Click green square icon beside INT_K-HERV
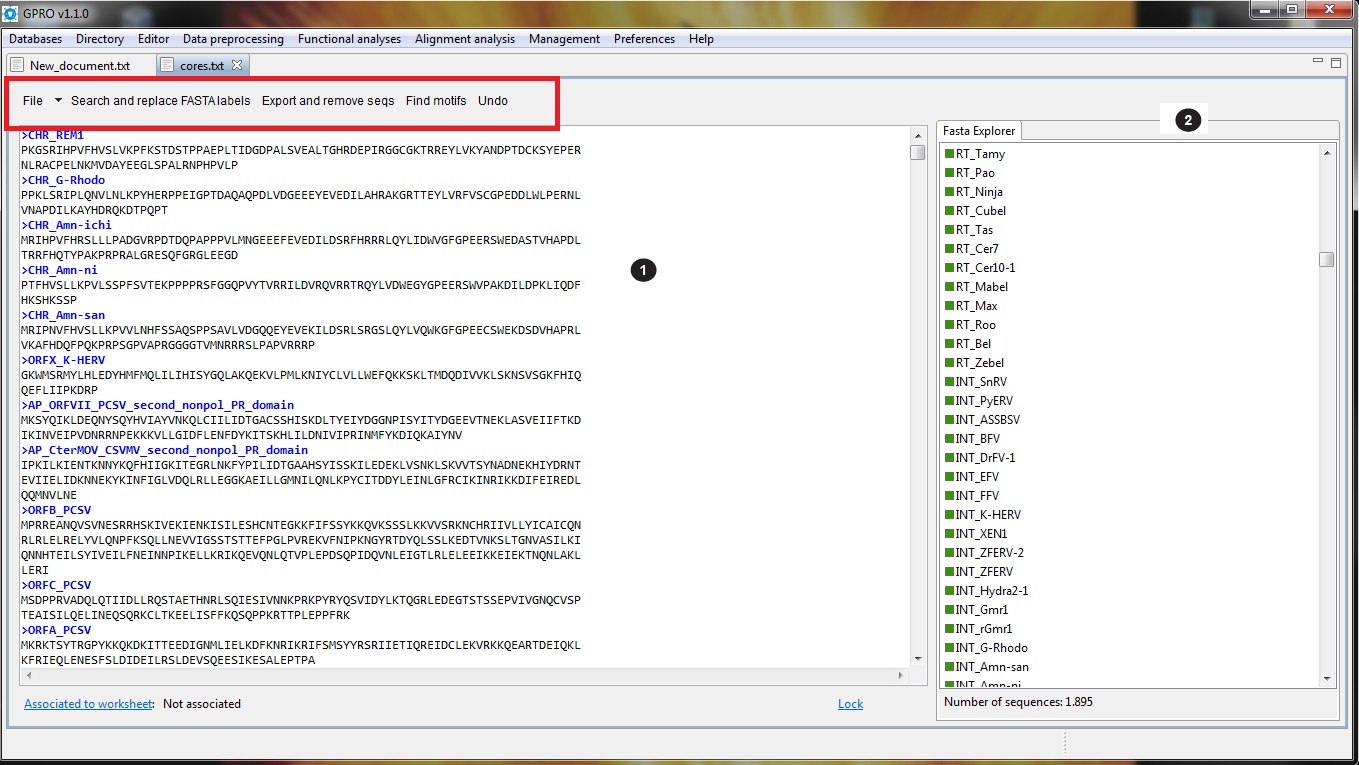The height and width of the screenshot is (765, 1359). (x=949, y=515)
